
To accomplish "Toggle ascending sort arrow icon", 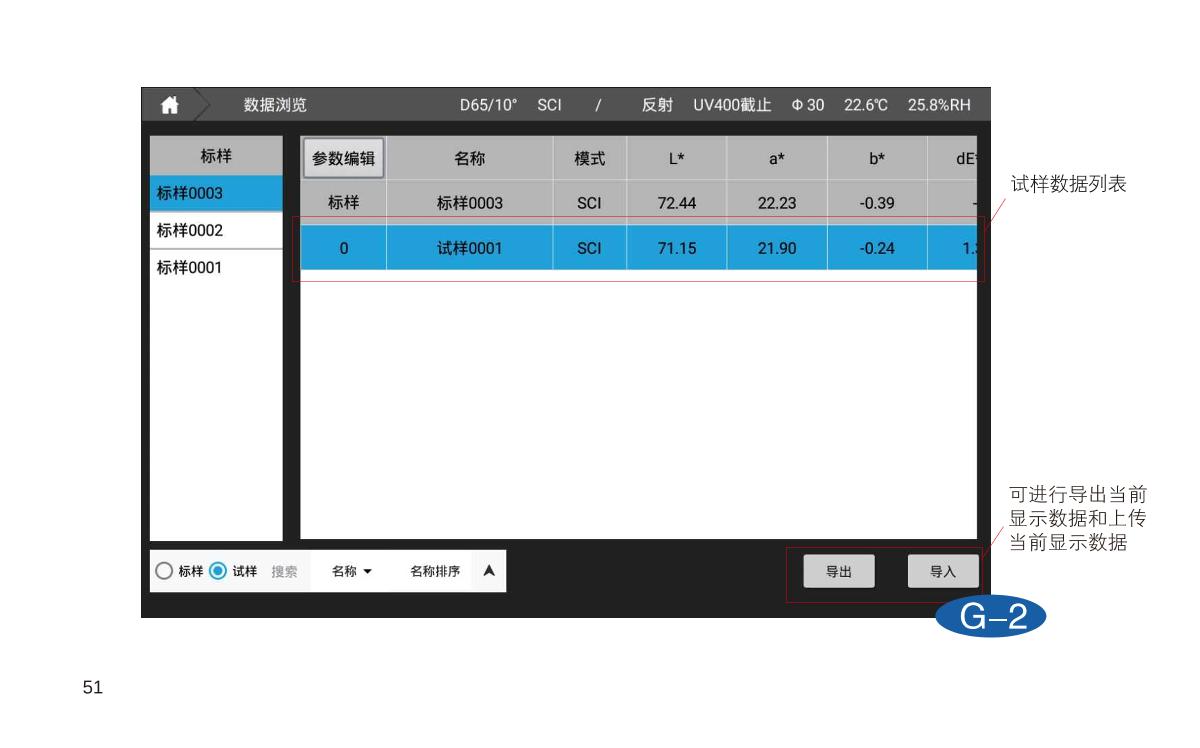I will click(488, 571).
